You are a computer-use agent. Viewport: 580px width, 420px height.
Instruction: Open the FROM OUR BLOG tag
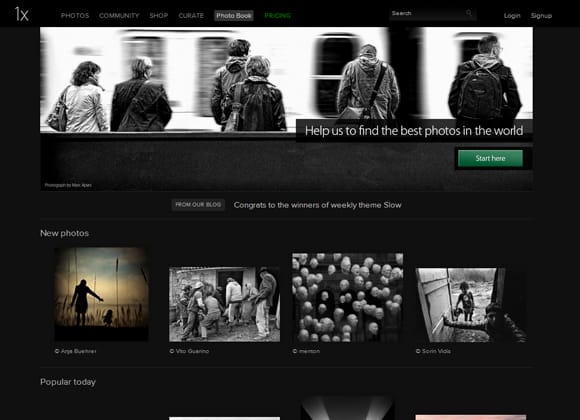[x=198, y=205]
